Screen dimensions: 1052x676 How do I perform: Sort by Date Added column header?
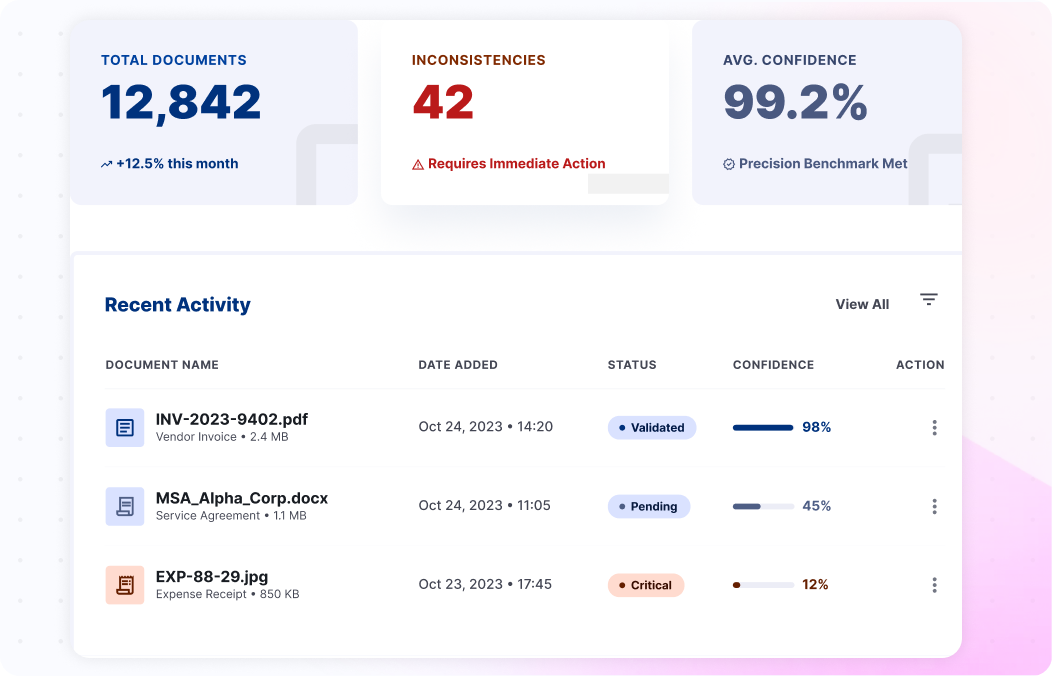[458, 365]
